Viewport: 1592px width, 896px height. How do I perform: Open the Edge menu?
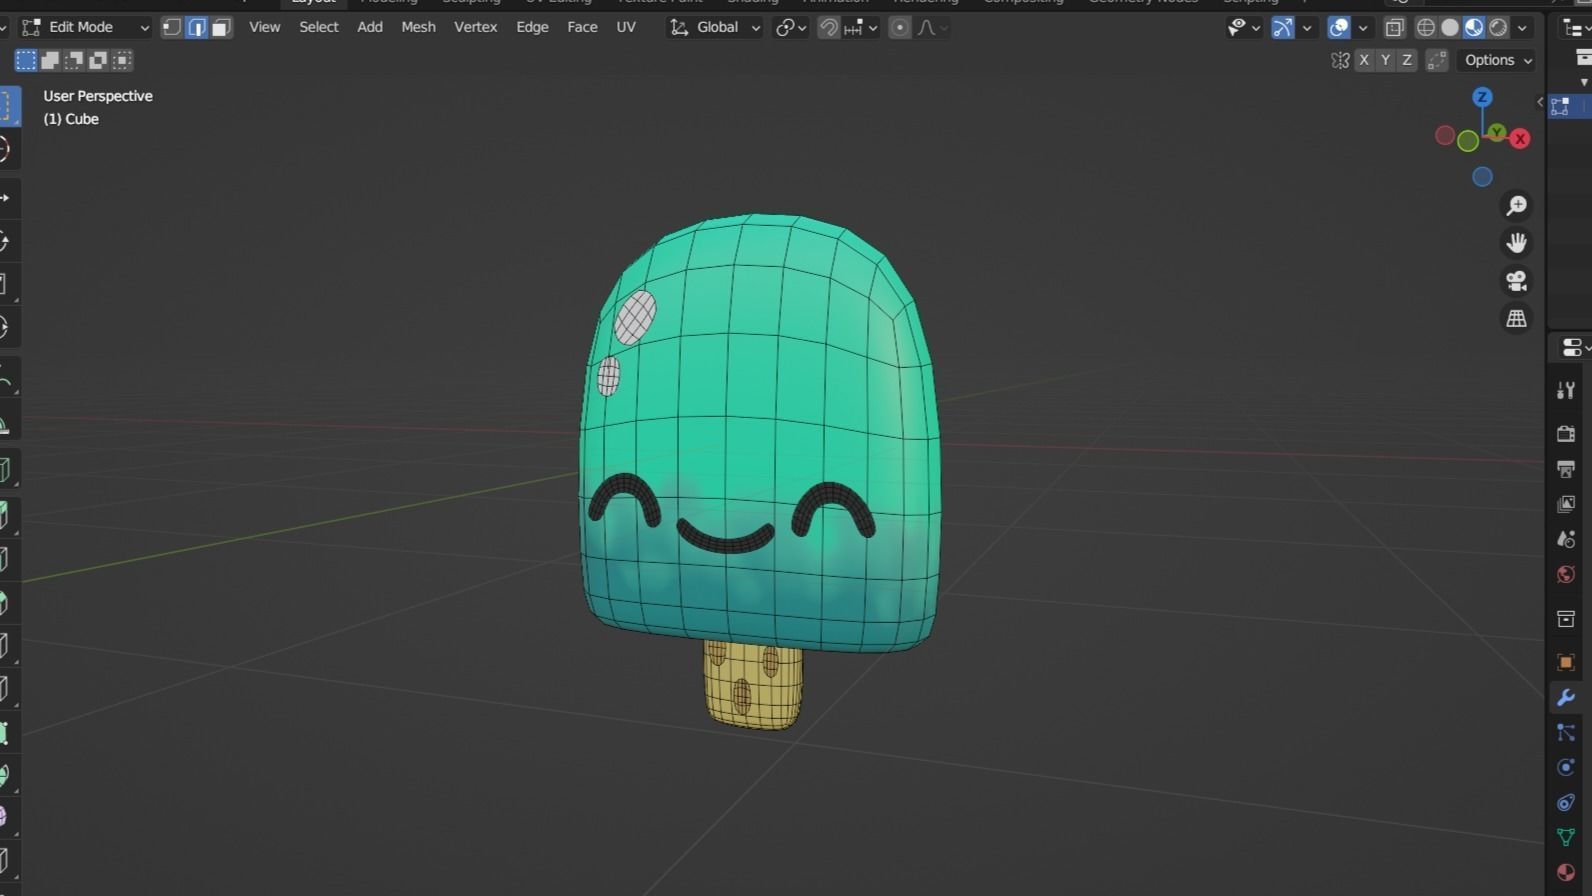(x=532, y=27)
